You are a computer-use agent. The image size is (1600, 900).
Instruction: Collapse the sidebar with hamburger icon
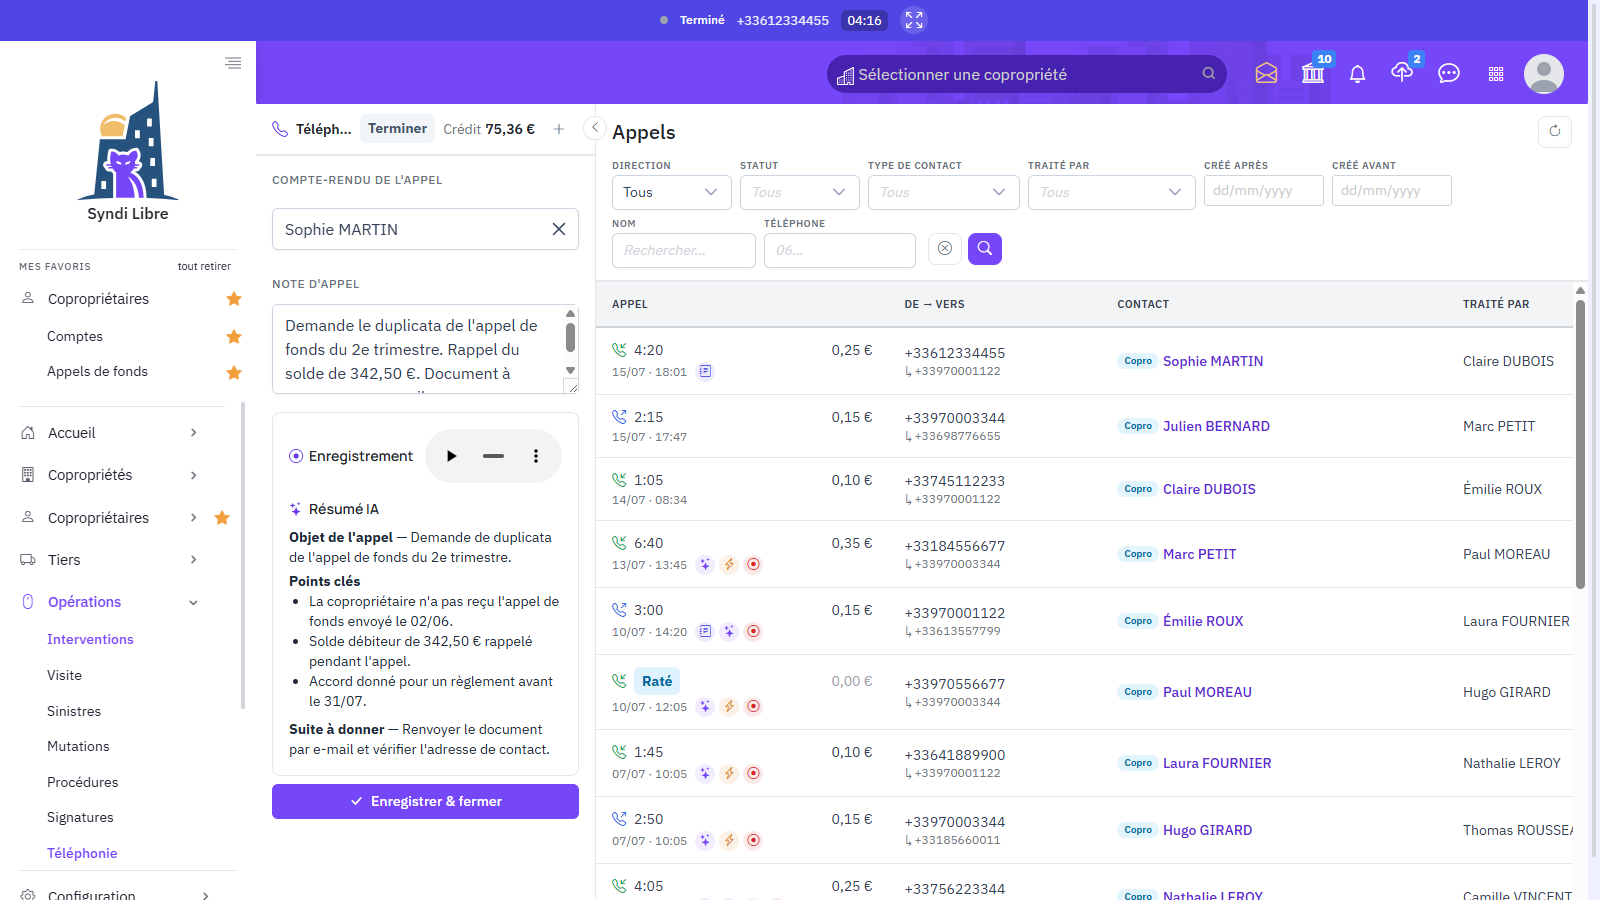point(233,63)
